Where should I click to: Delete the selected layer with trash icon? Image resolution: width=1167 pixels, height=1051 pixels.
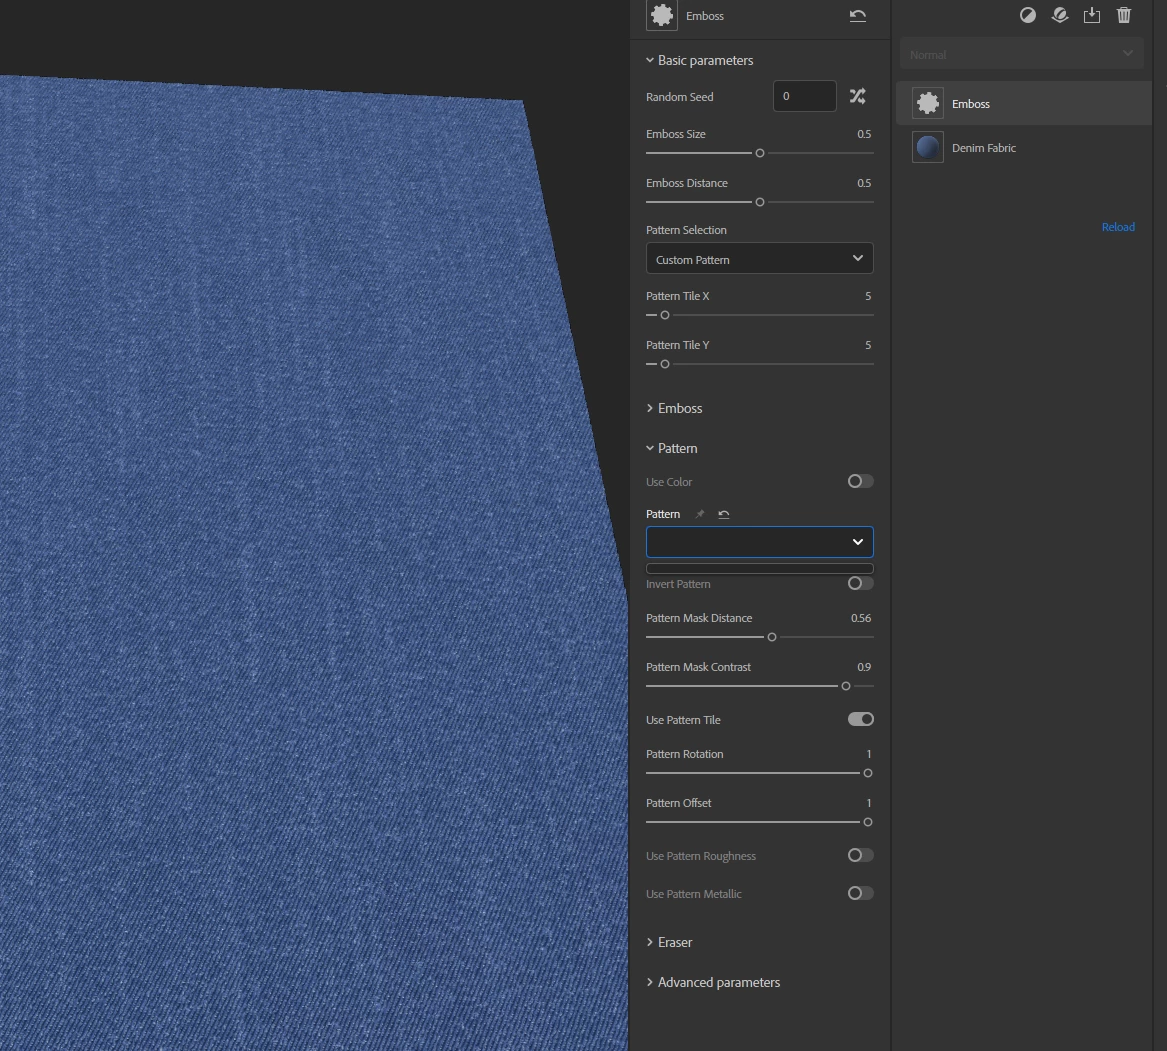pyautogui.click(x=1124, y=15)
